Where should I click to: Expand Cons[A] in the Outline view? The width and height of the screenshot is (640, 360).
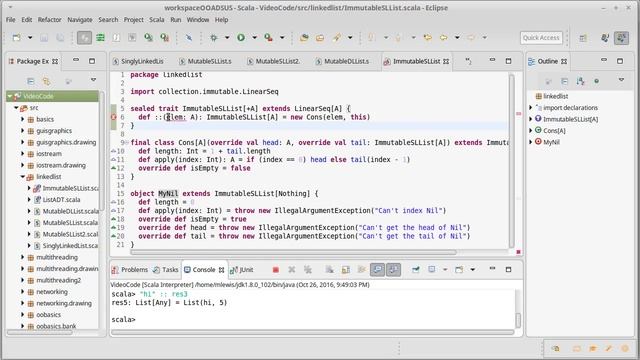coord(531,131)
